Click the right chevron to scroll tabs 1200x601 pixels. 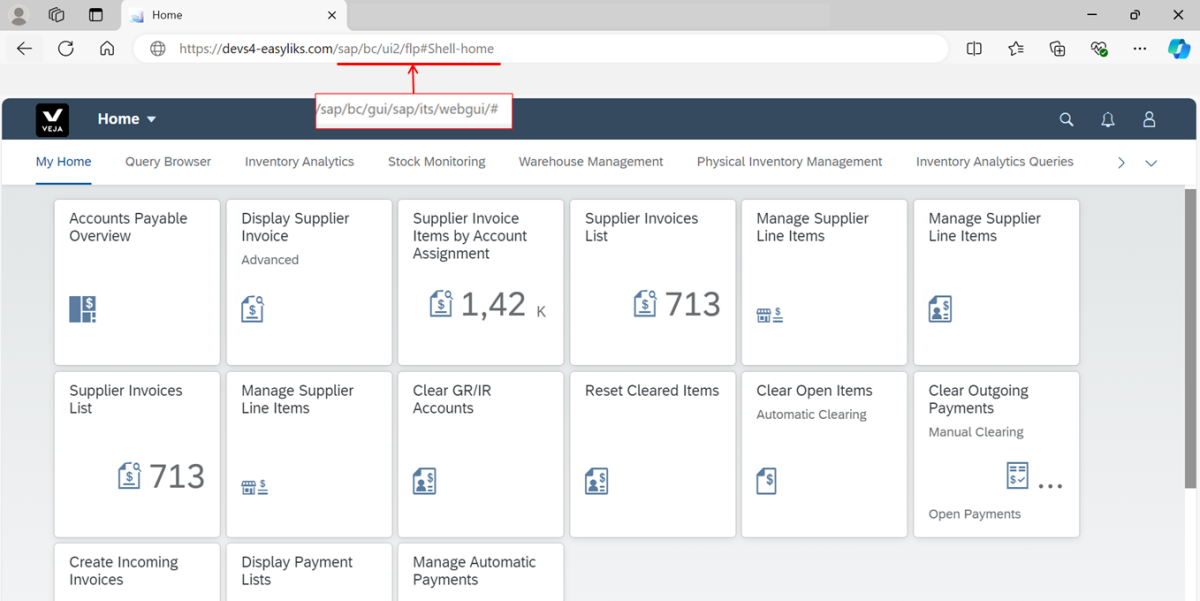pos(1121,161)
